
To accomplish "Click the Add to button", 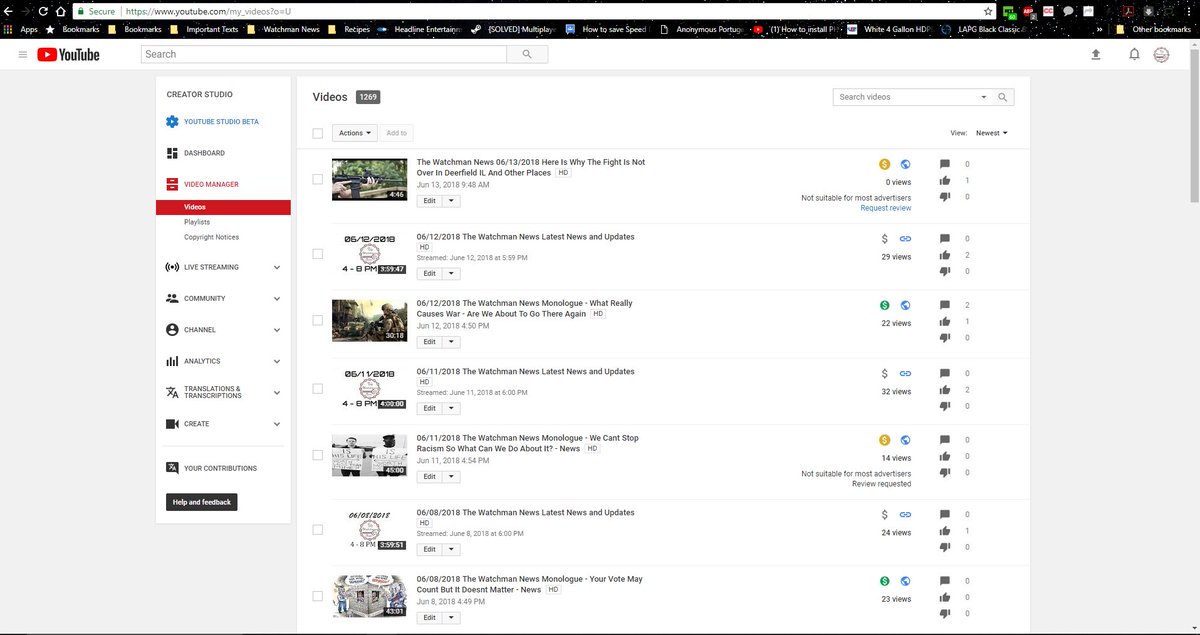I will pyautogui.click(x=397, y=133).
